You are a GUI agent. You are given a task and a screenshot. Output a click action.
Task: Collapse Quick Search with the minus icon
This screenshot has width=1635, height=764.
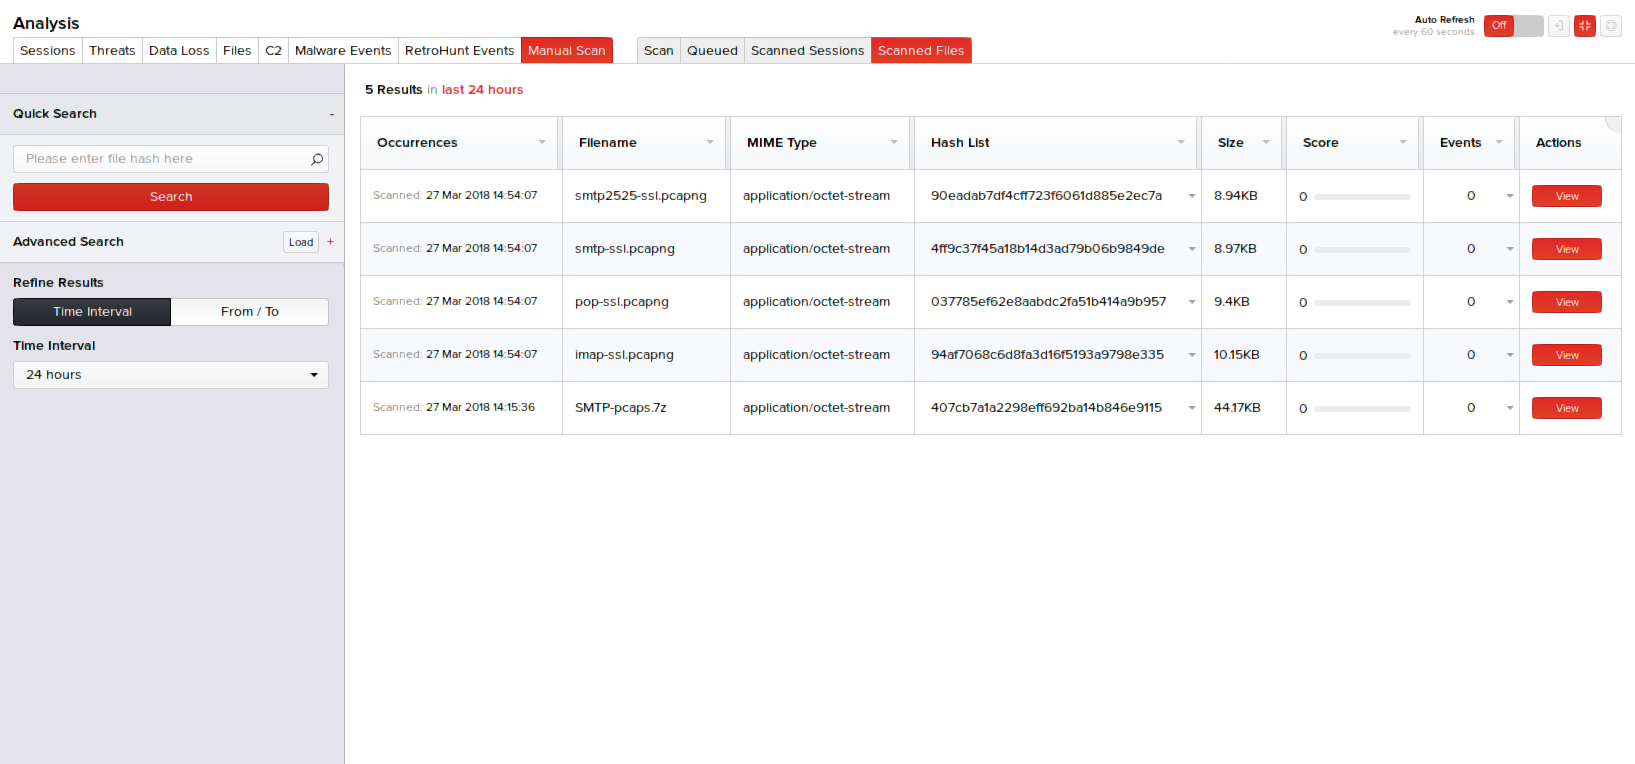tap(332, 115)
